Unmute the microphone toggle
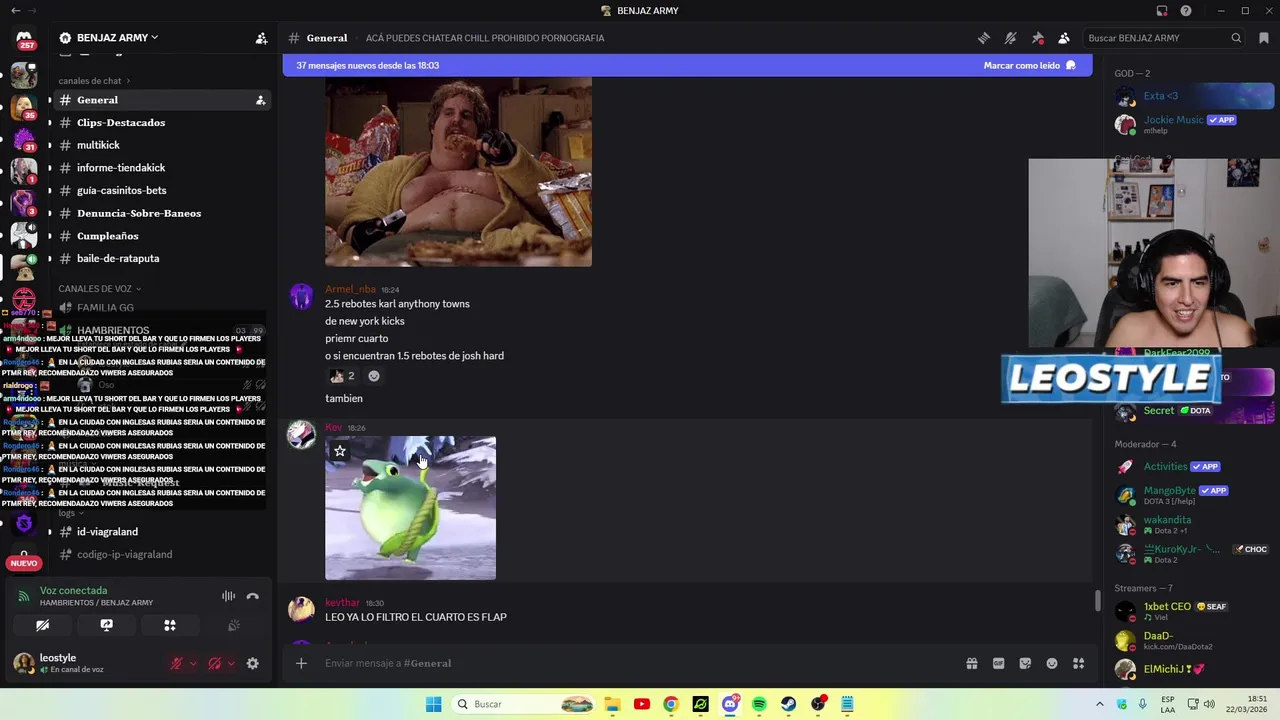This screenshot has height=720, width=1280. [177, 663]
